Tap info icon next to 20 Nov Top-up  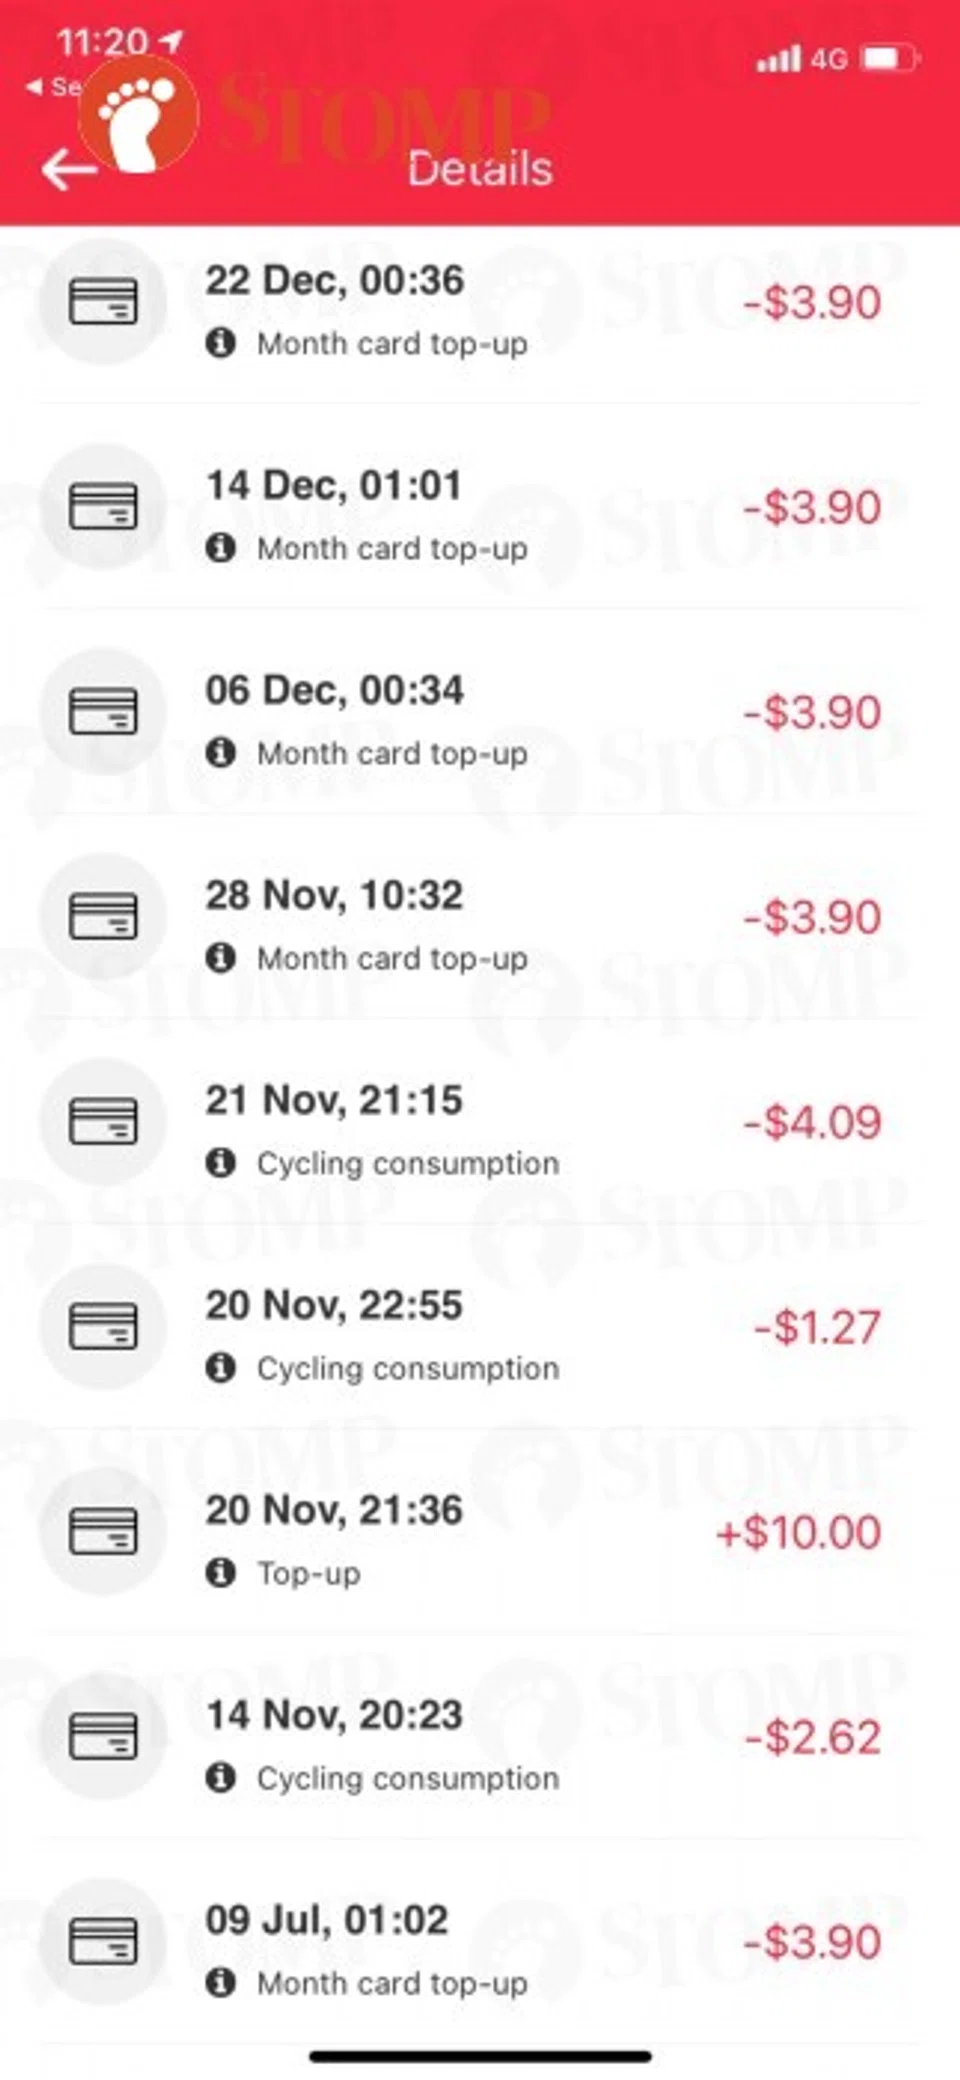[x=220, y=1573]
